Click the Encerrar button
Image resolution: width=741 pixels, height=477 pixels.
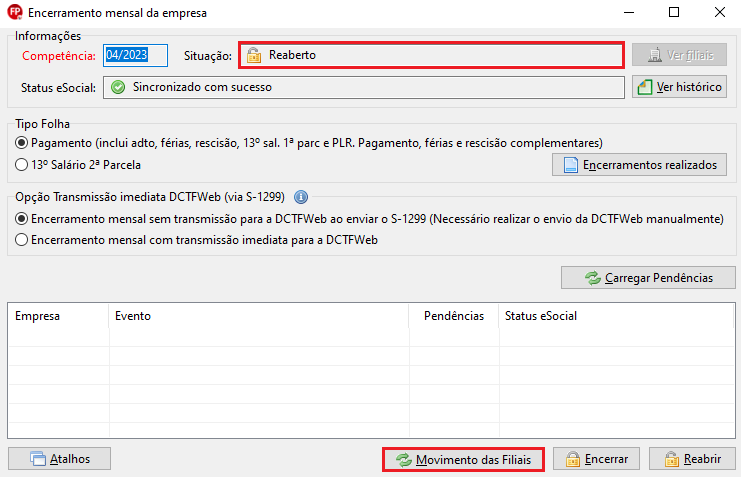(x=596, y=459)
